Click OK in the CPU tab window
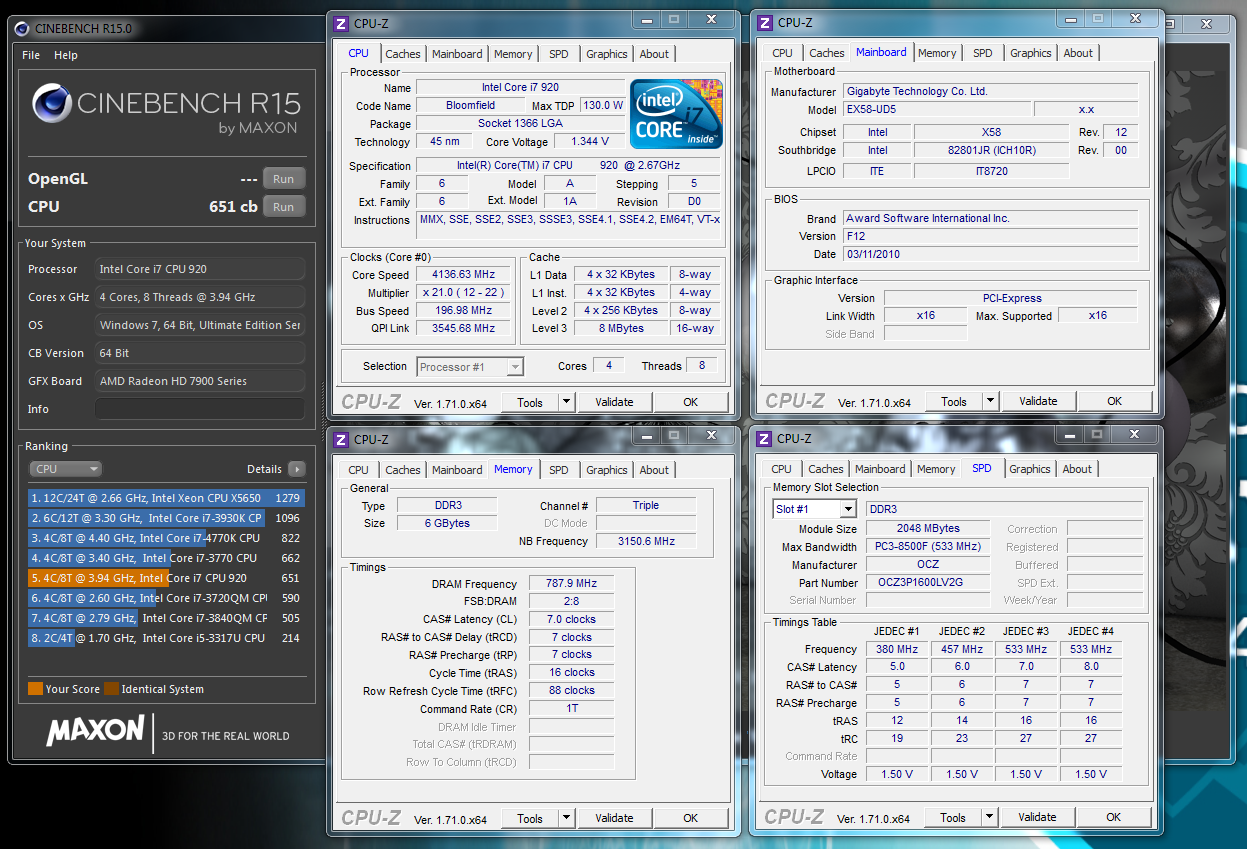The image size is (1247, 849). (x=691, y=402)
